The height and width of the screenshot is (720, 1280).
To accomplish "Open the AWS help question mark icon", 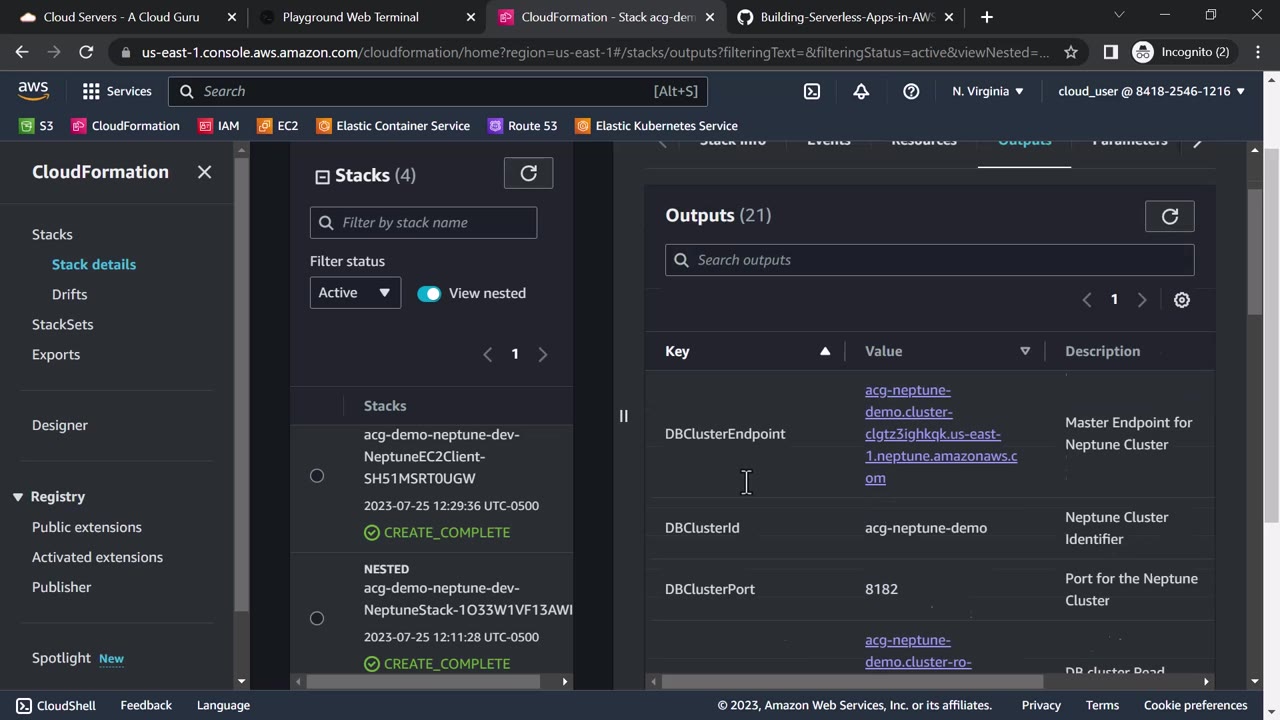I will point(911,91).
